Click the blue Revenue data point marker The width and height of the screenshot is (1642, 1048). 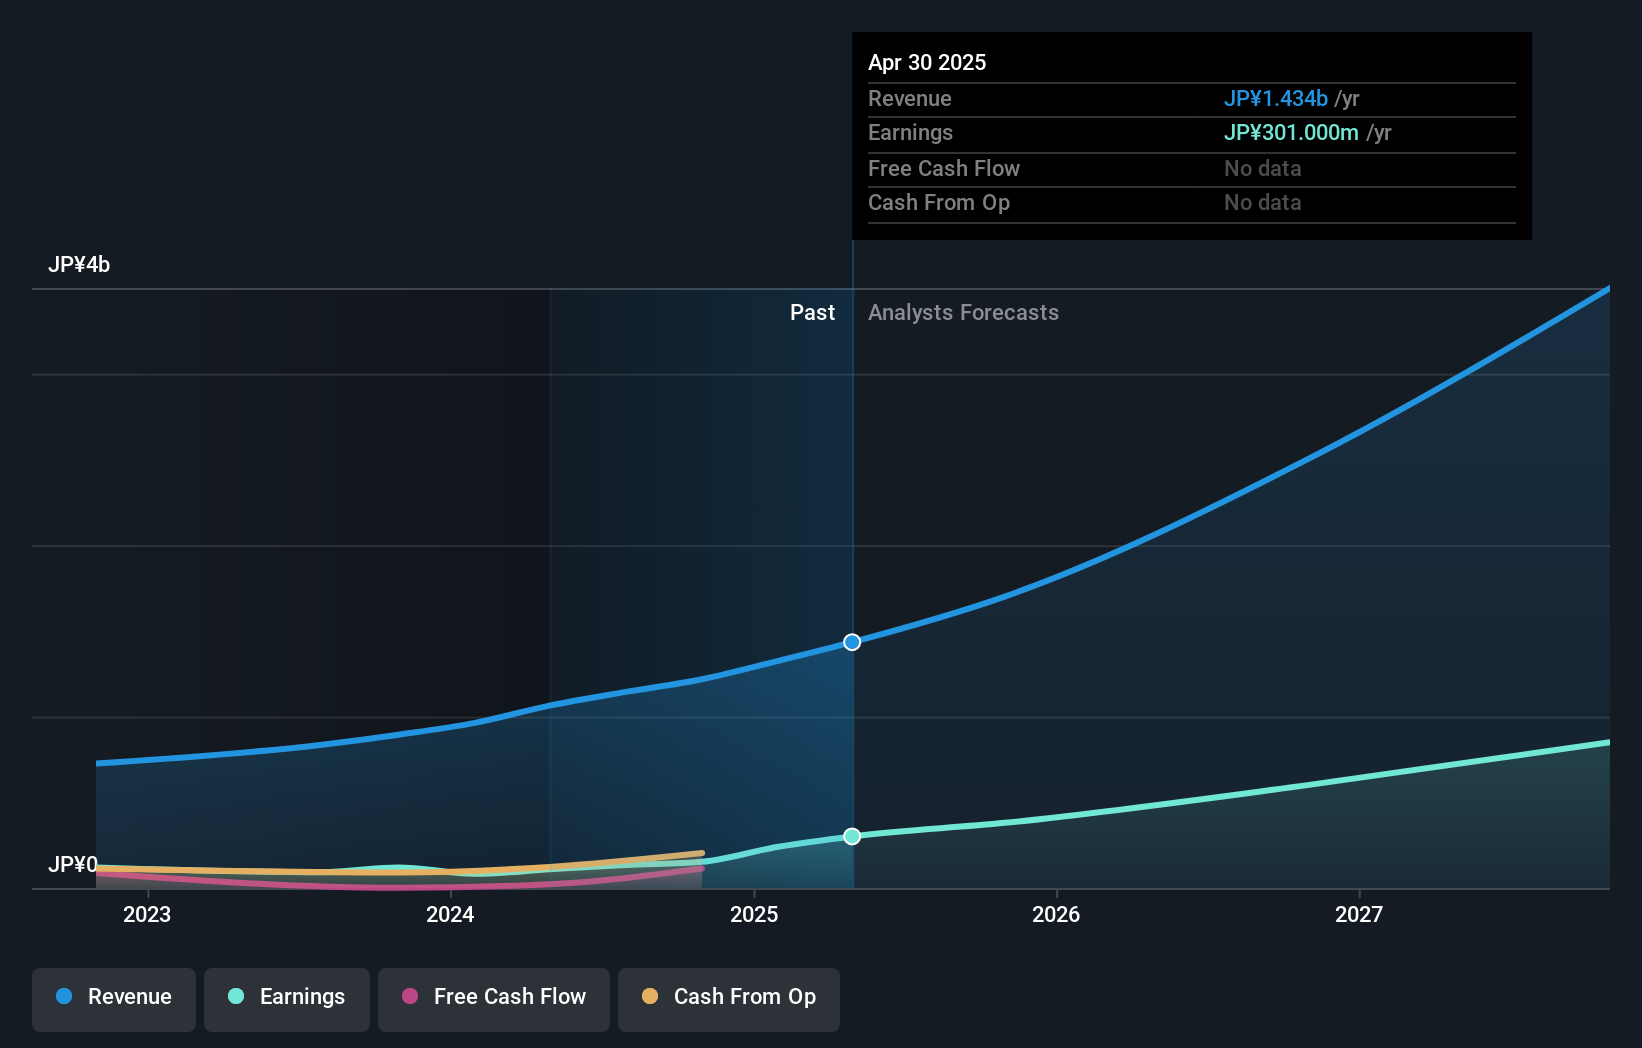[x=852, y=642]
